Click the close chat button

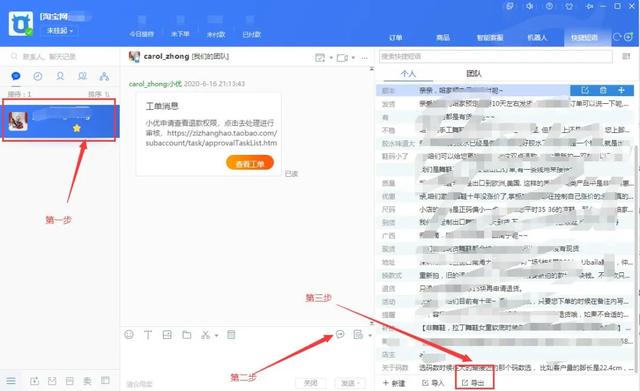pyautogui.click(x=311, y=383)
